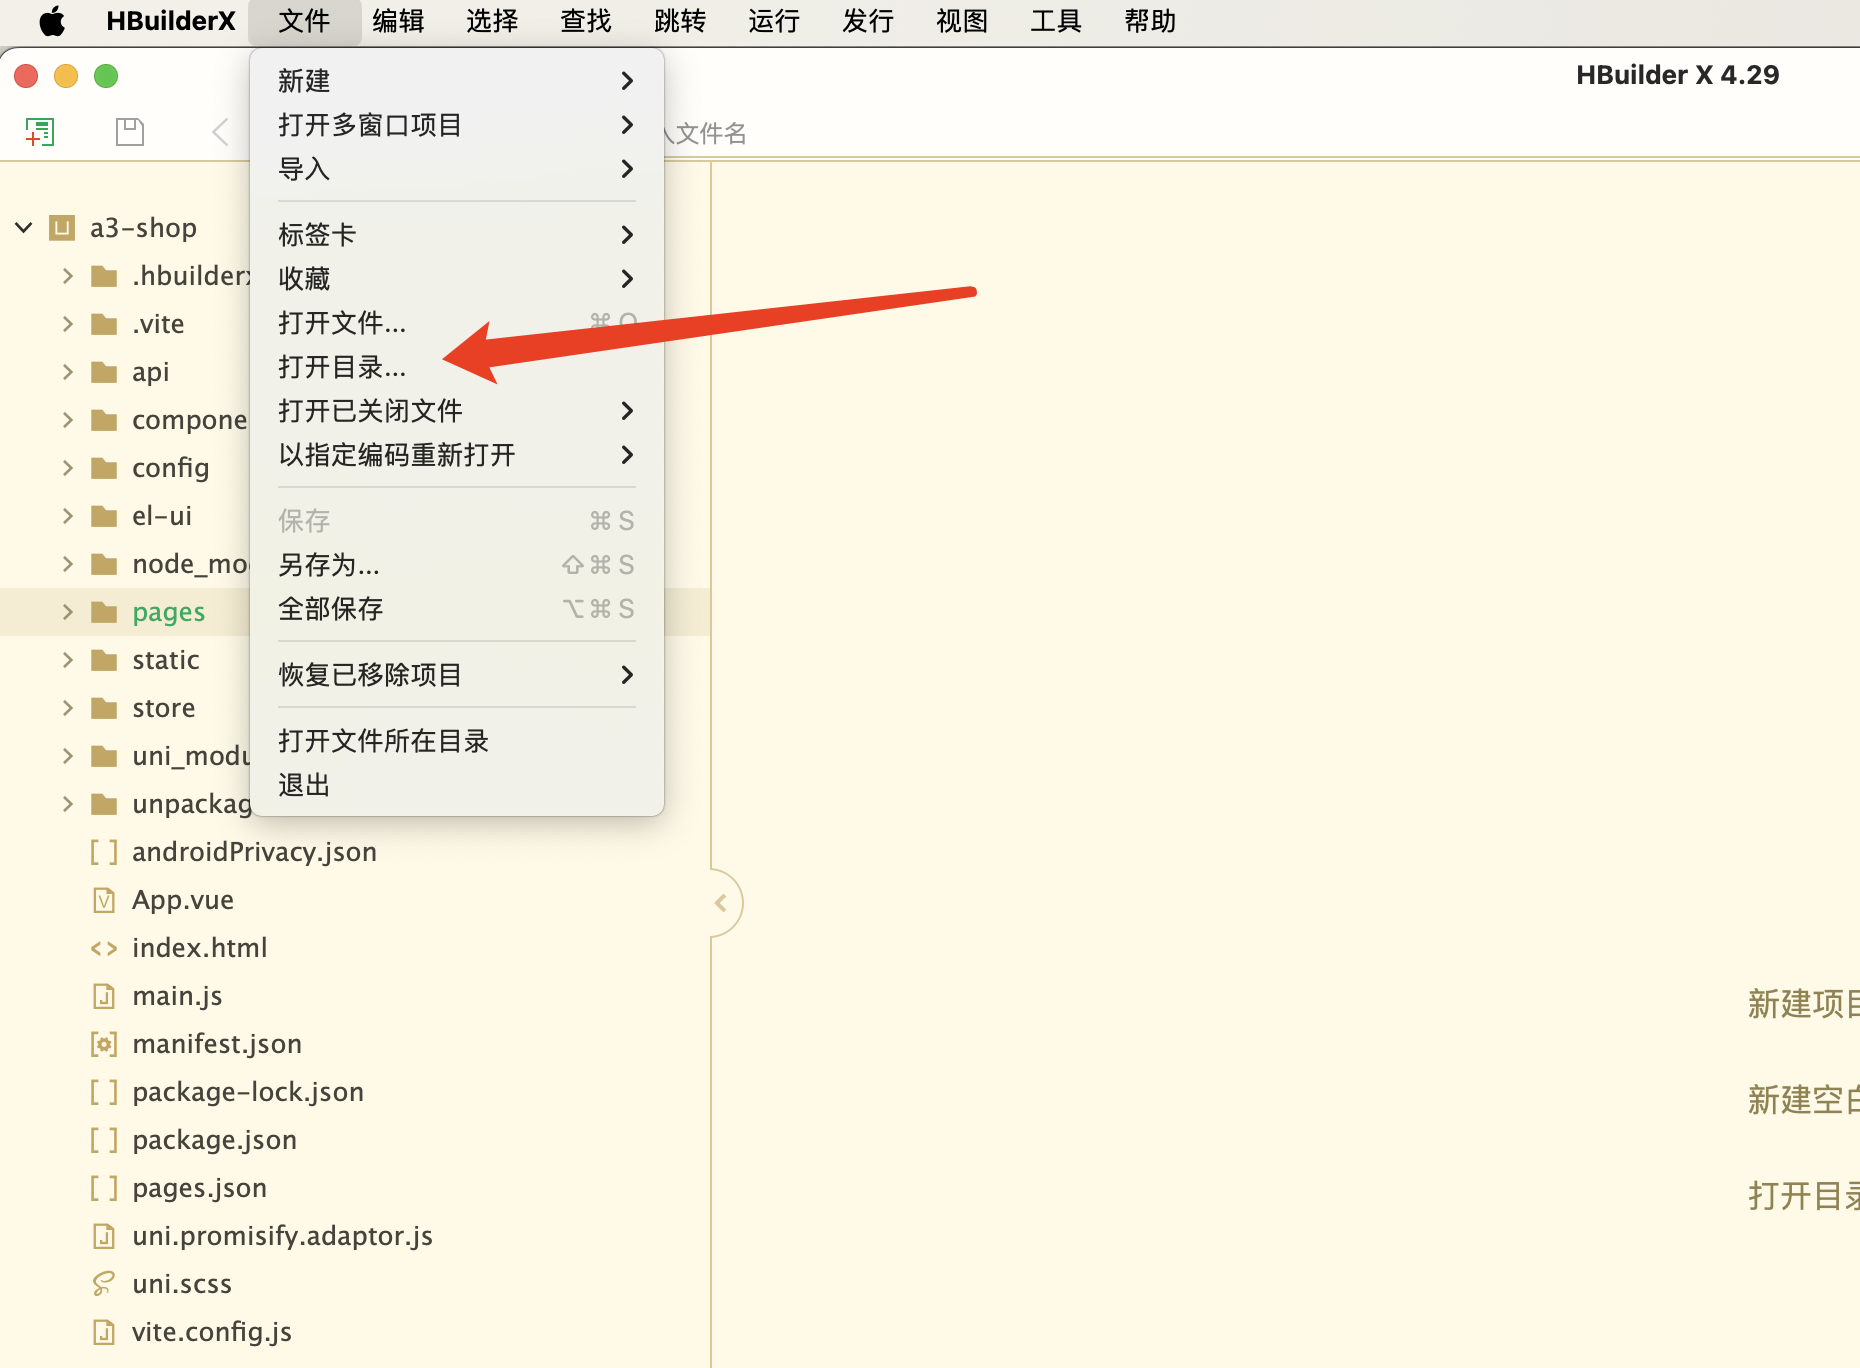Open the 编辑 menu in menu bar
Viewport: 1860px width, 1368px height.
(398, 21)
